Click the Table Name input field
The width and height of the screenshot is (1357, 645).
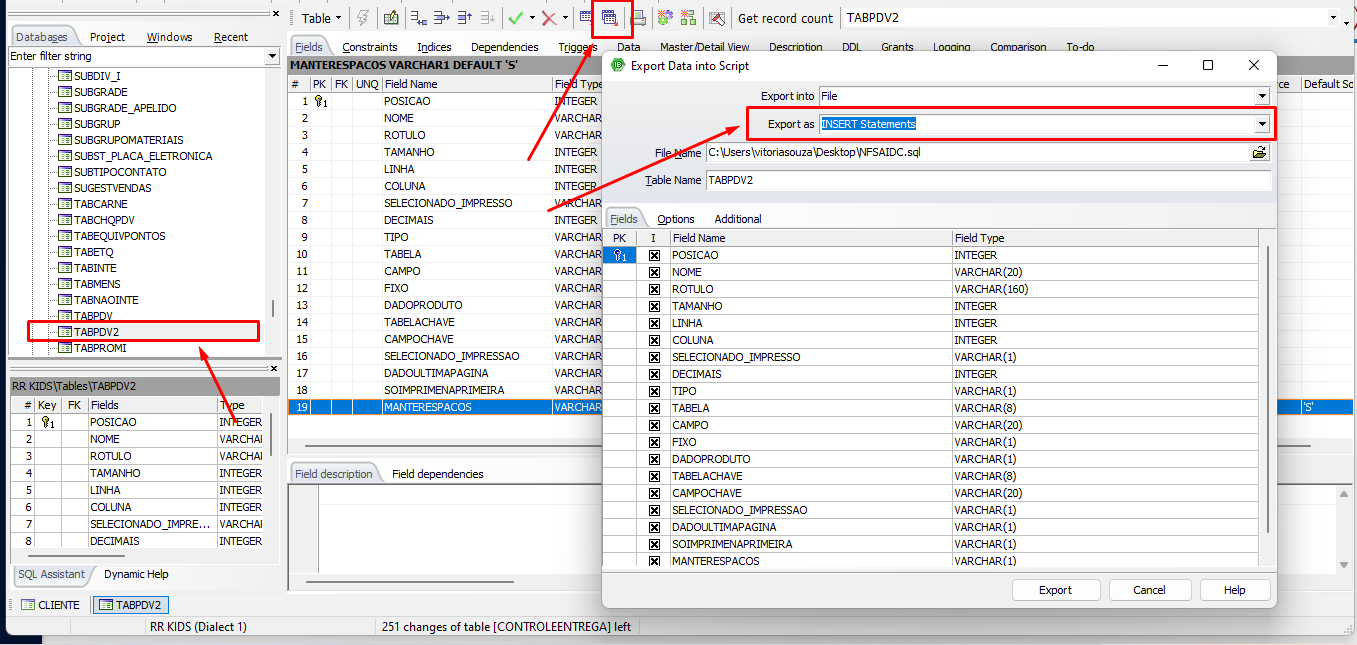click(x=988, y=180)
